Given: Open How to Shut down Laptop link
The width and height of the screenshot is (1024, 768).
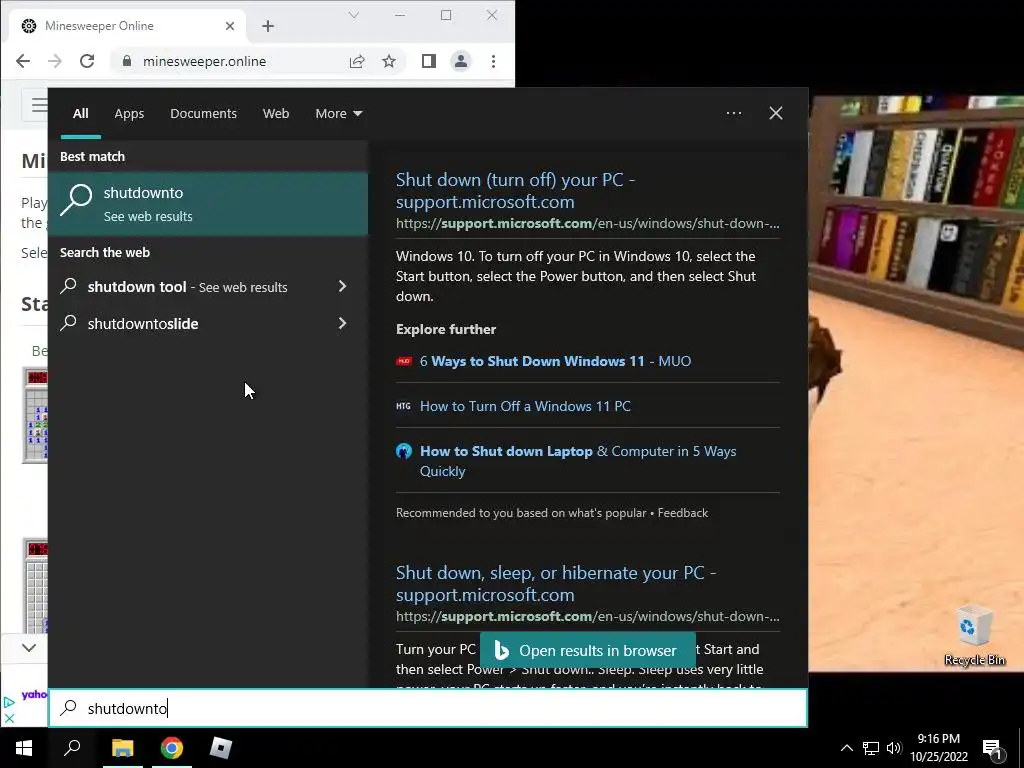Looking at the screenshot, I should pyautogui.click(x=578, y=461).
